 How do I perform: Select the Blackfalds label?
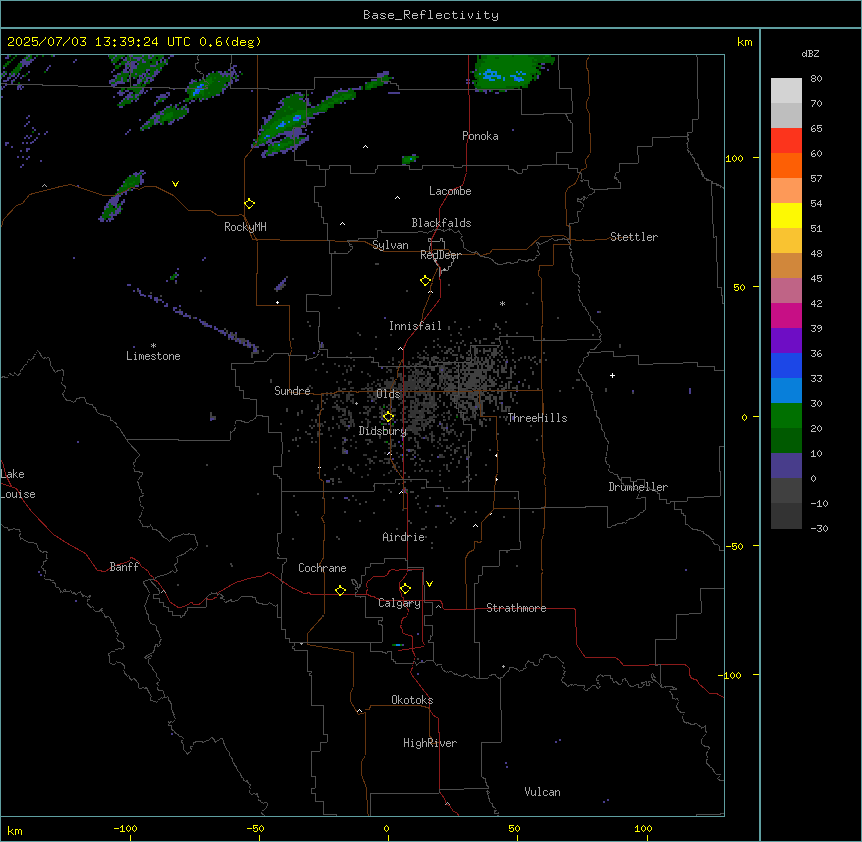(x=441, y=223)
